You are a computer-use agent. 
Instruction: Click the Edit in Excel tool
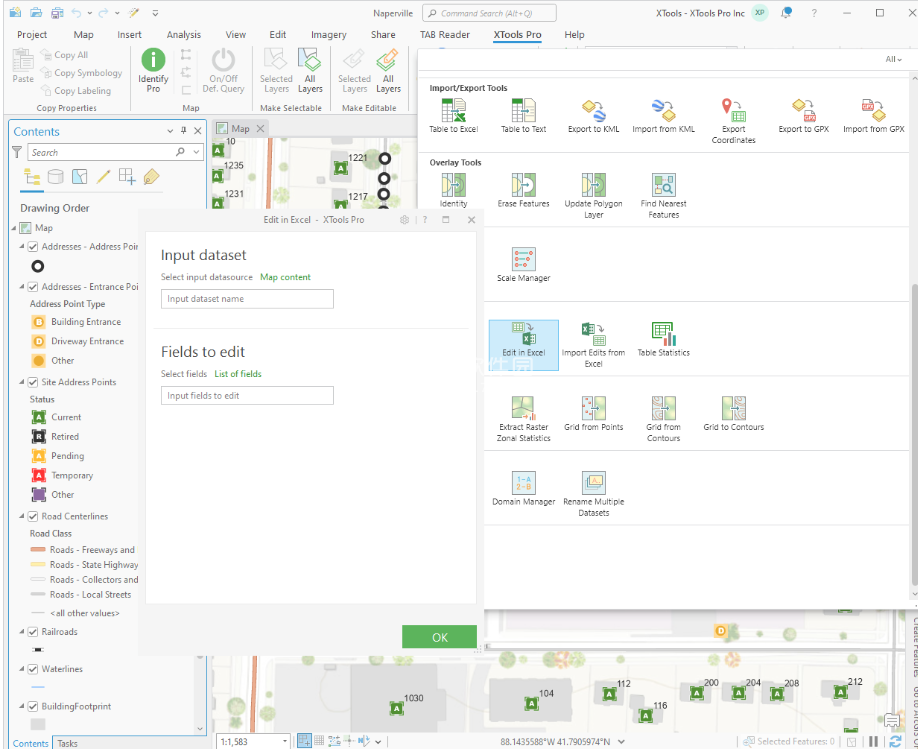point(523,345)
